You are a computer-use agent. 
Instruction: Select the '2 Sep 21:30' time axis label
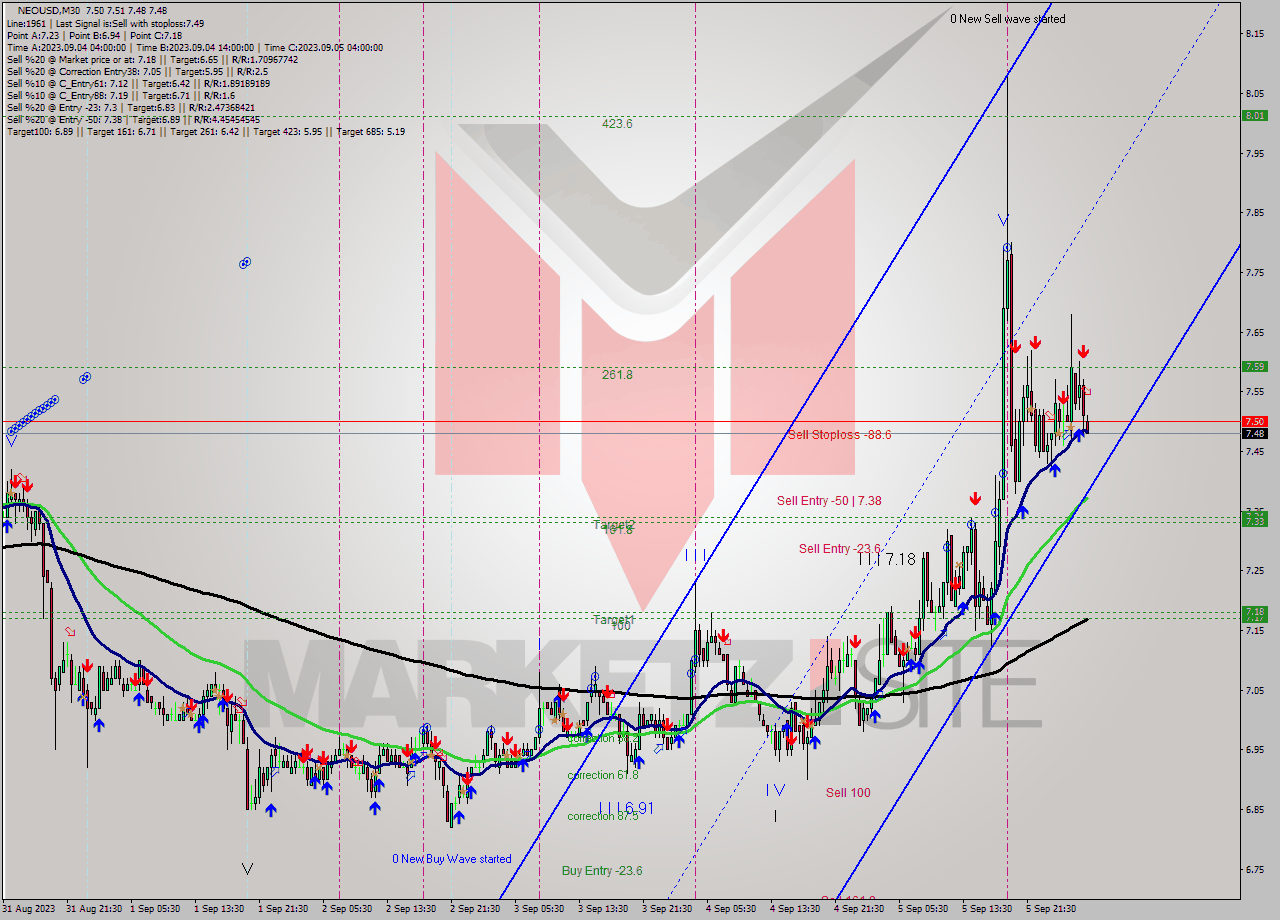(x=475, y=909)
